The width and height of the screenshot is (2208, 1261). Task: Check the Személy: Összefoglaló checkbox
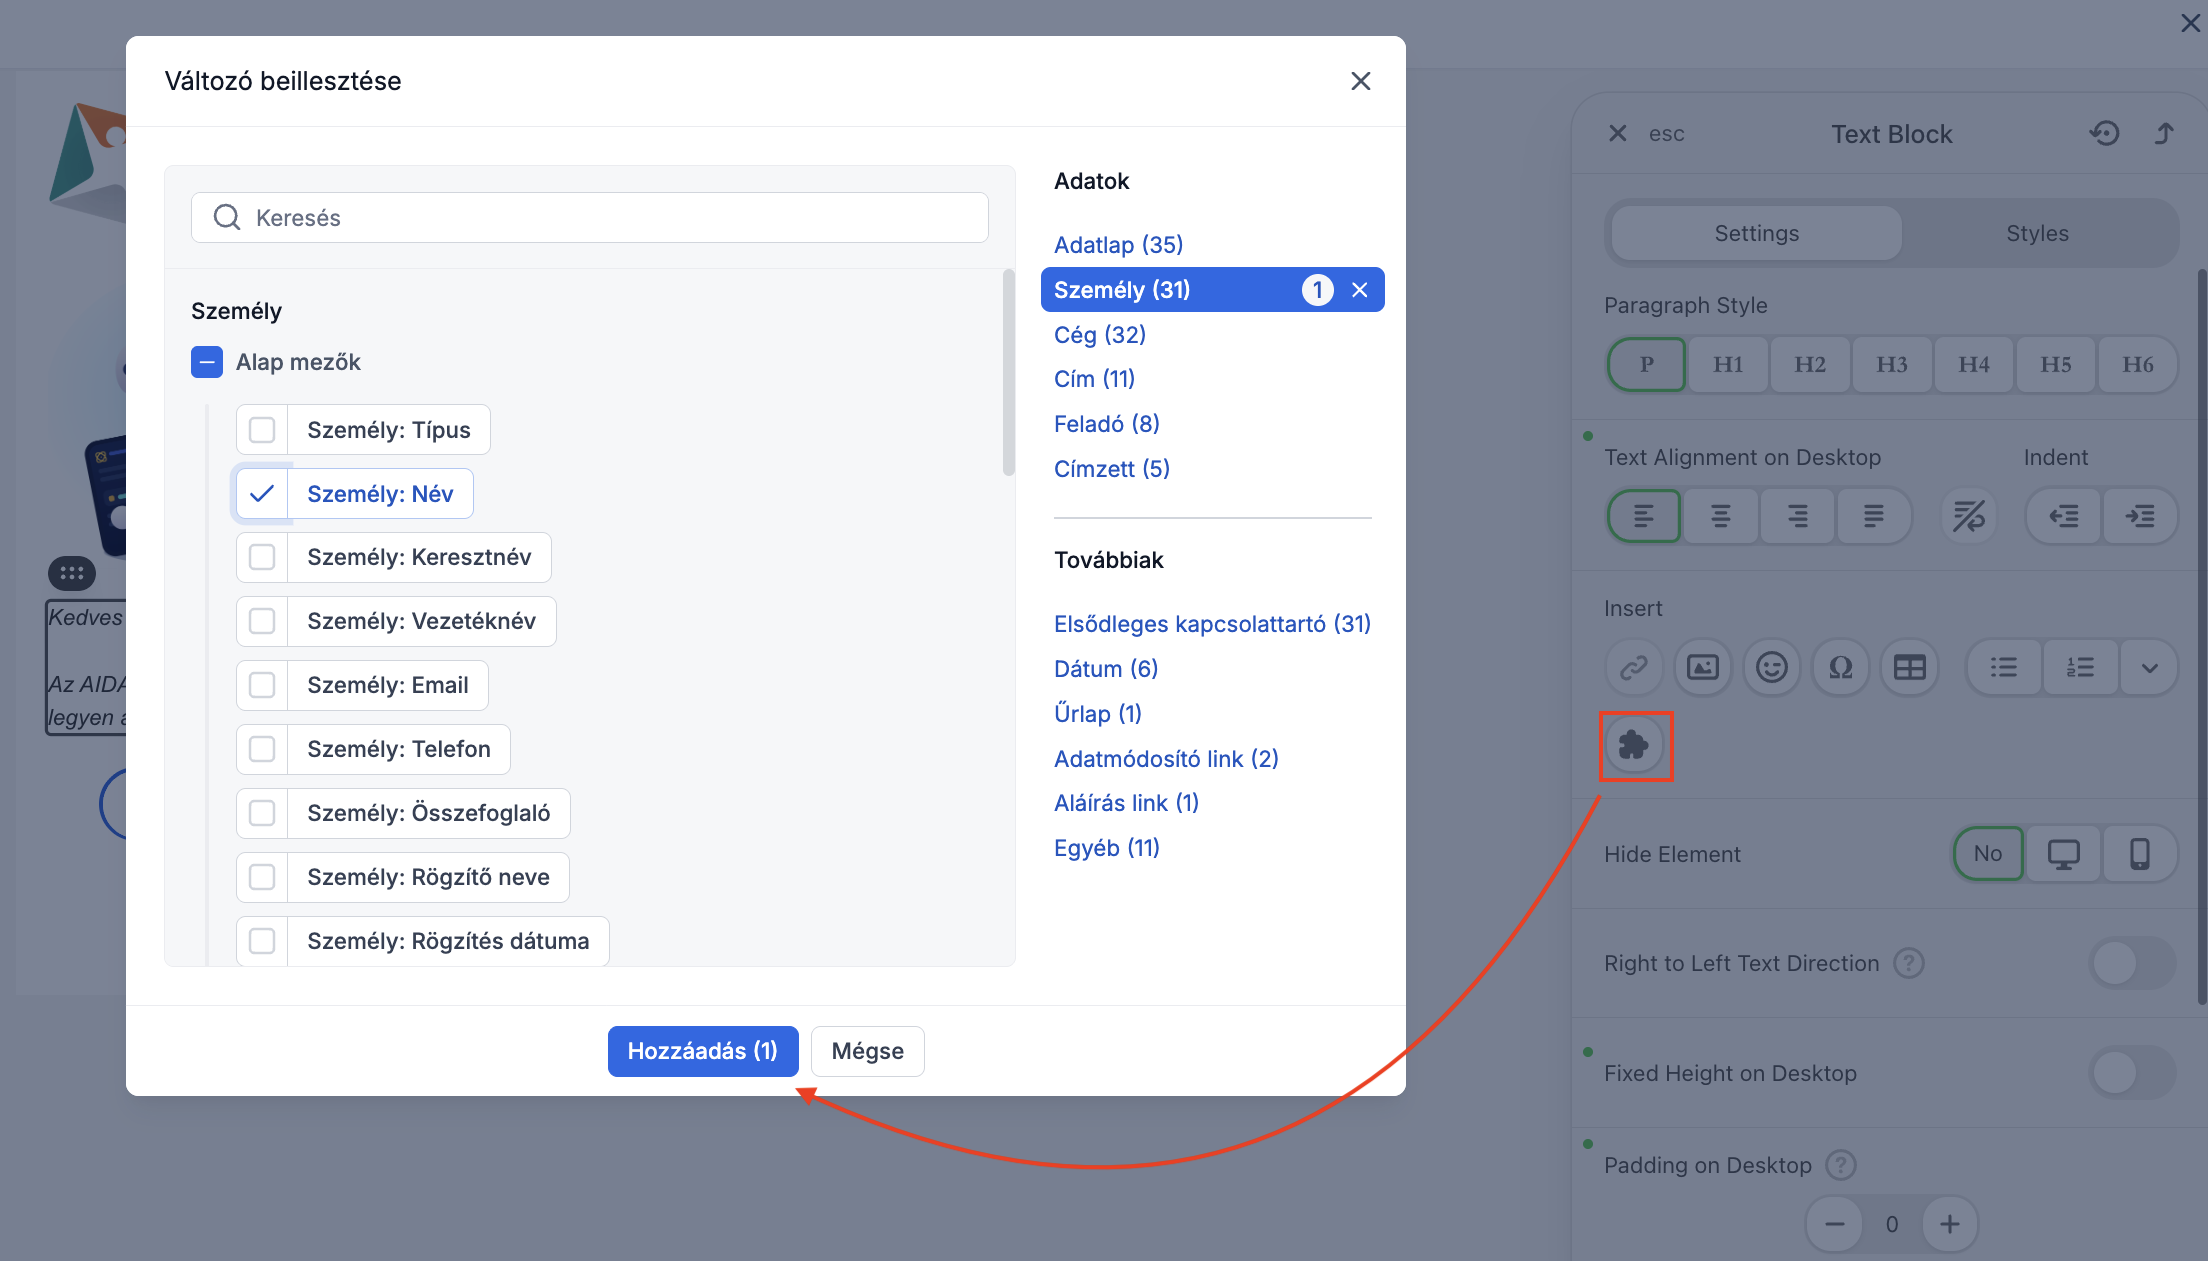(262, 813)
